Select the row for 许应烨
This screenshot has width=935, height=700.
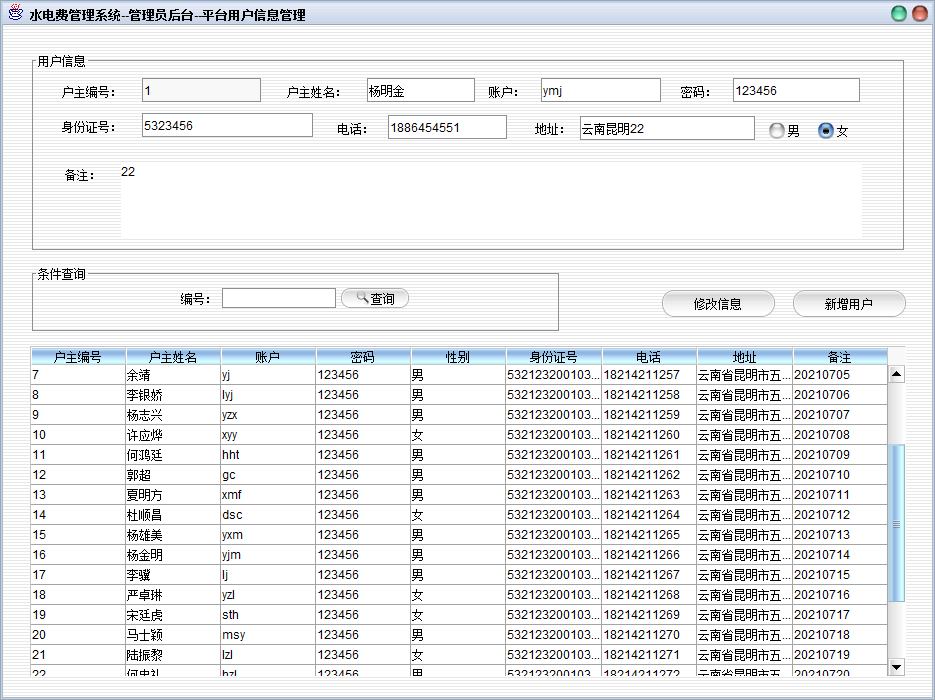point(459,435)
